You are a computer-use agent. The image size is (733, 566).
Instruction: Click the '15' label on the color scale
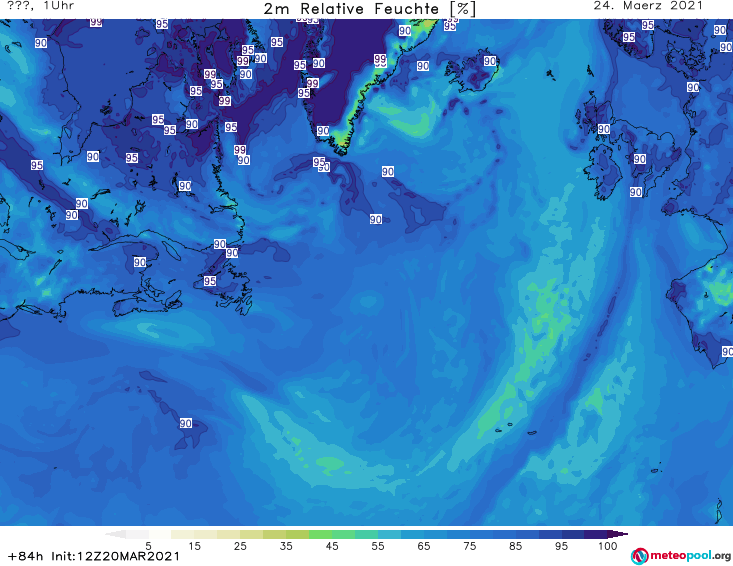point(194,546)
